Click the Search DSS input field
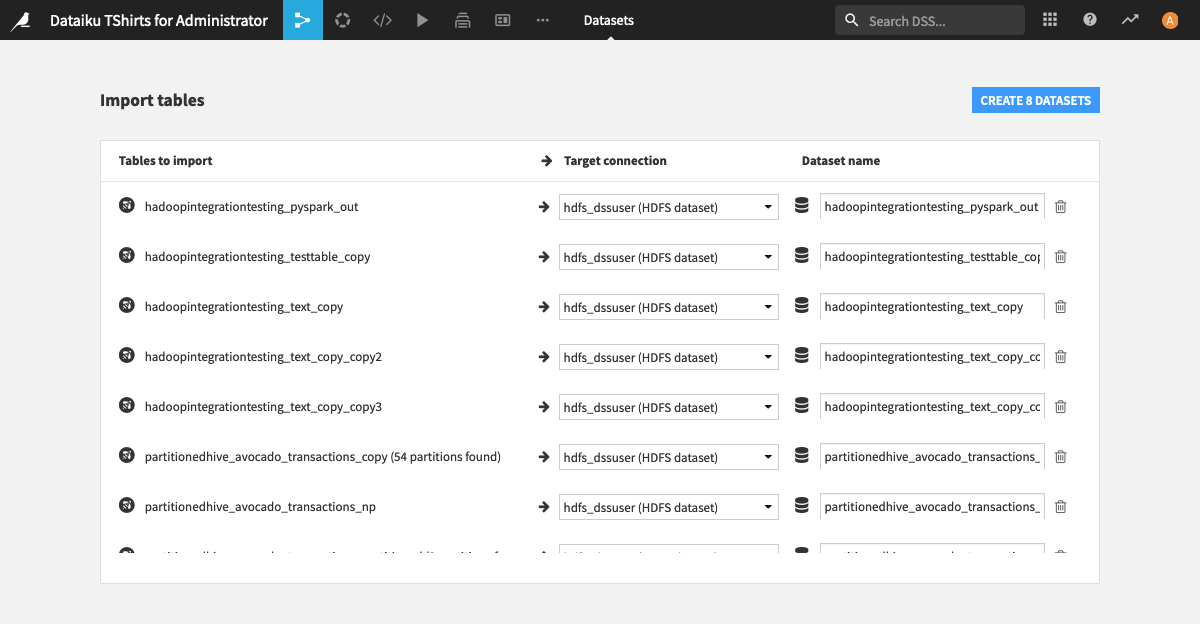1200x624 pixels. (930, 20)
